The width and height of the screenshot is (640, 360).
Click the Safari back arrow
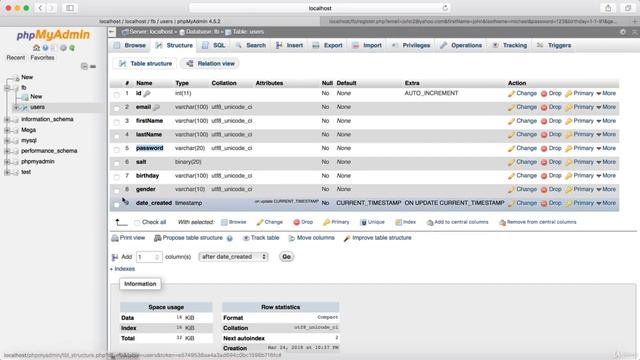40,8
